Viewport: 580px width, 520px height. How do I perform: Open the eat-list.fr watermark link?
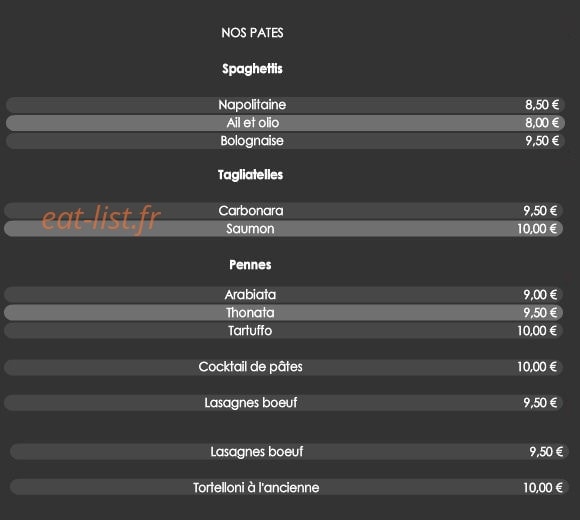[x=101, y=219]
